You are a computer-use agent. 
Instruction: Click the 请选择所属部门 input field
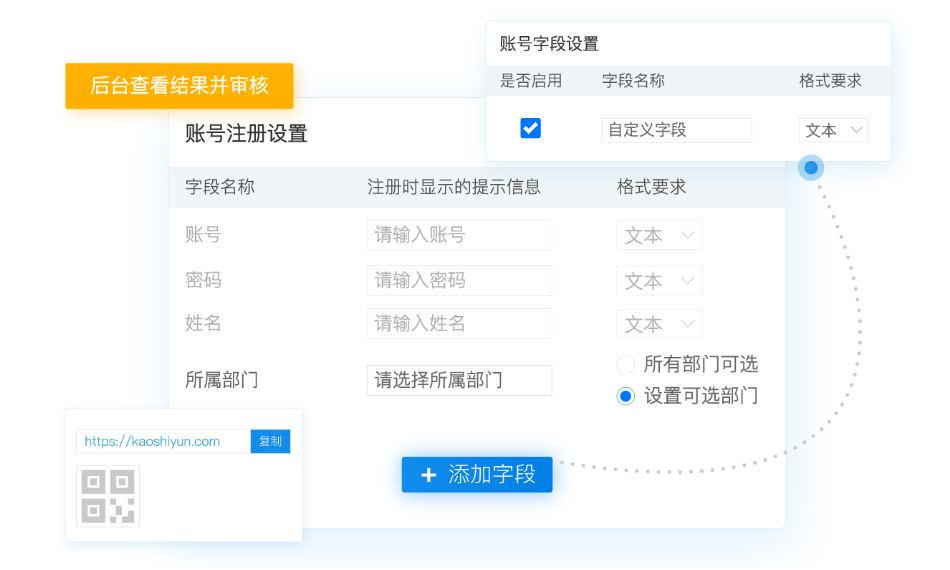tap(459, 380)
